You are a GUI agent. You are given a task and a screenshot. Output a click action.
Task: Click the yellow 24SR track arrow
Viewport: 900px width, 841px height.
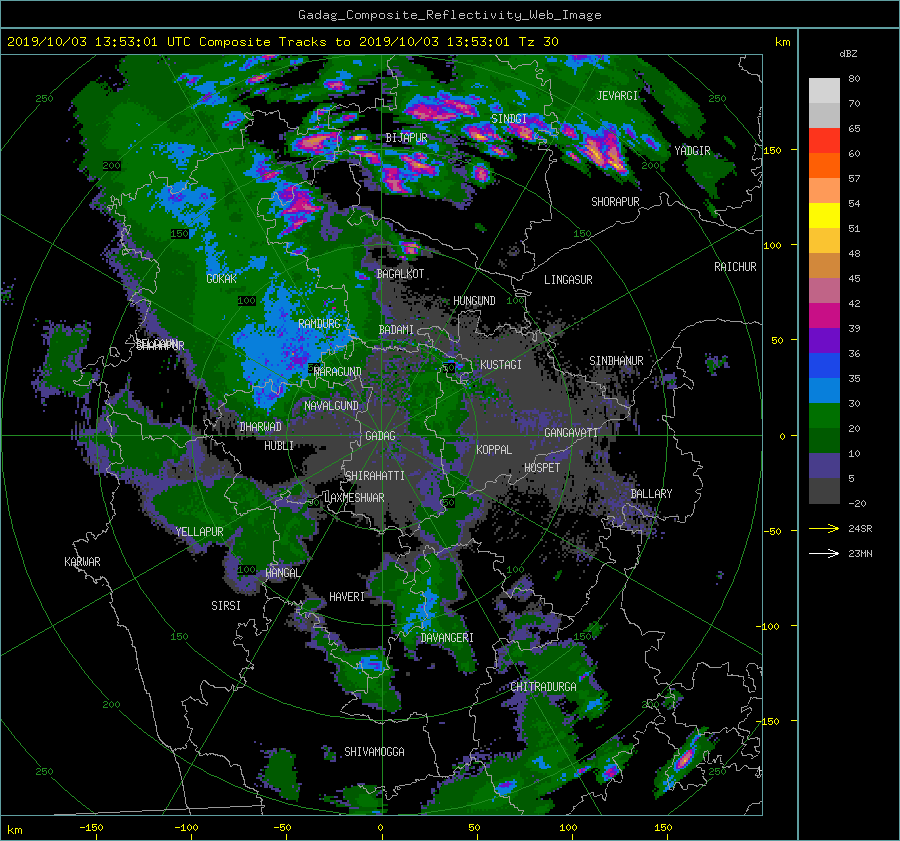[824, 528]
